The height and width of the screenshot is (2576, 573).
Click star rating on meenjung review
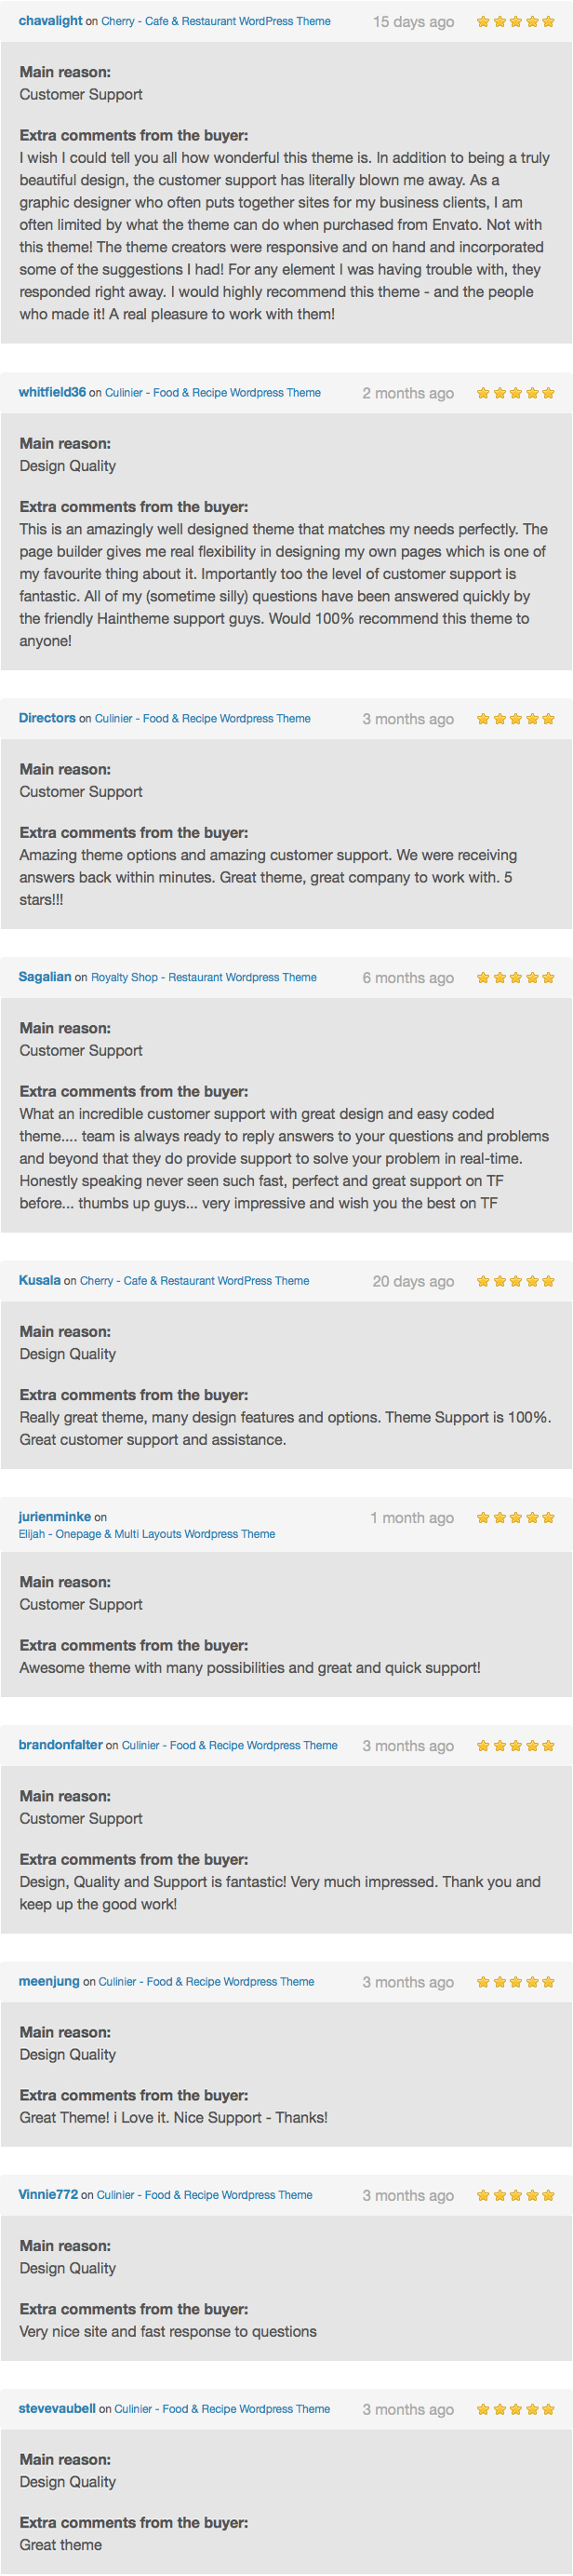pos(515,1982)
